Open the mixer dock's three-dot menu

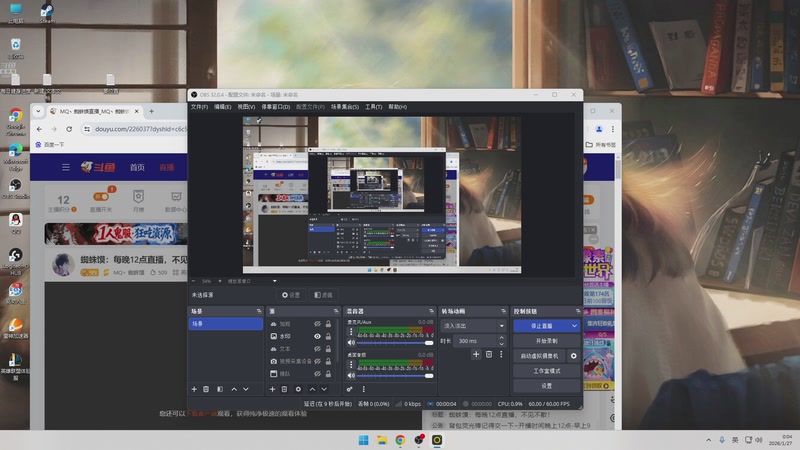(x=364, y=389)
